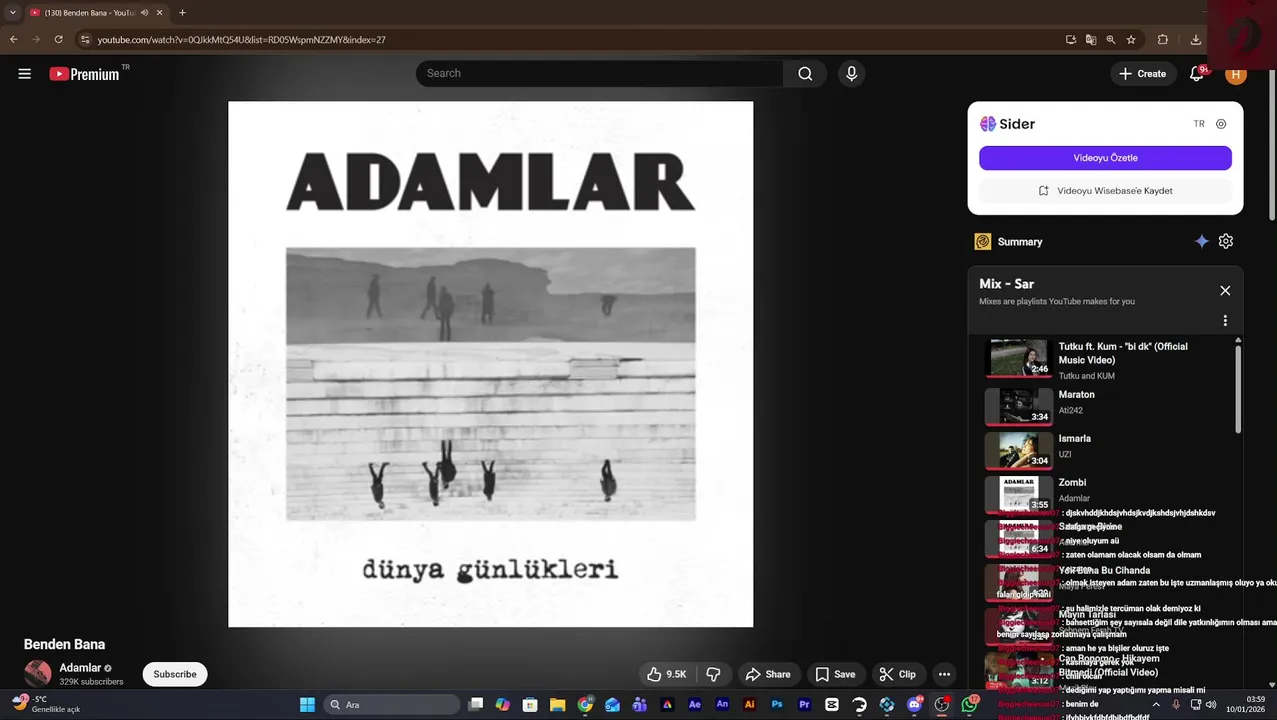Open more actions ellipsis under video

pyautogui.click(x=944, y=674)
